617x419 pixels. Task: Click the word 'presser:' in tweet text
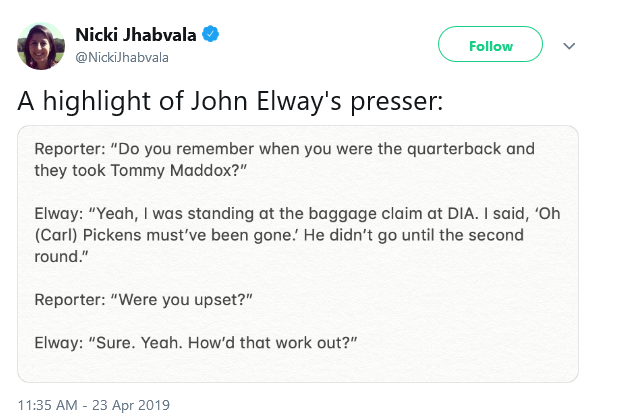(x=397, y=102)
